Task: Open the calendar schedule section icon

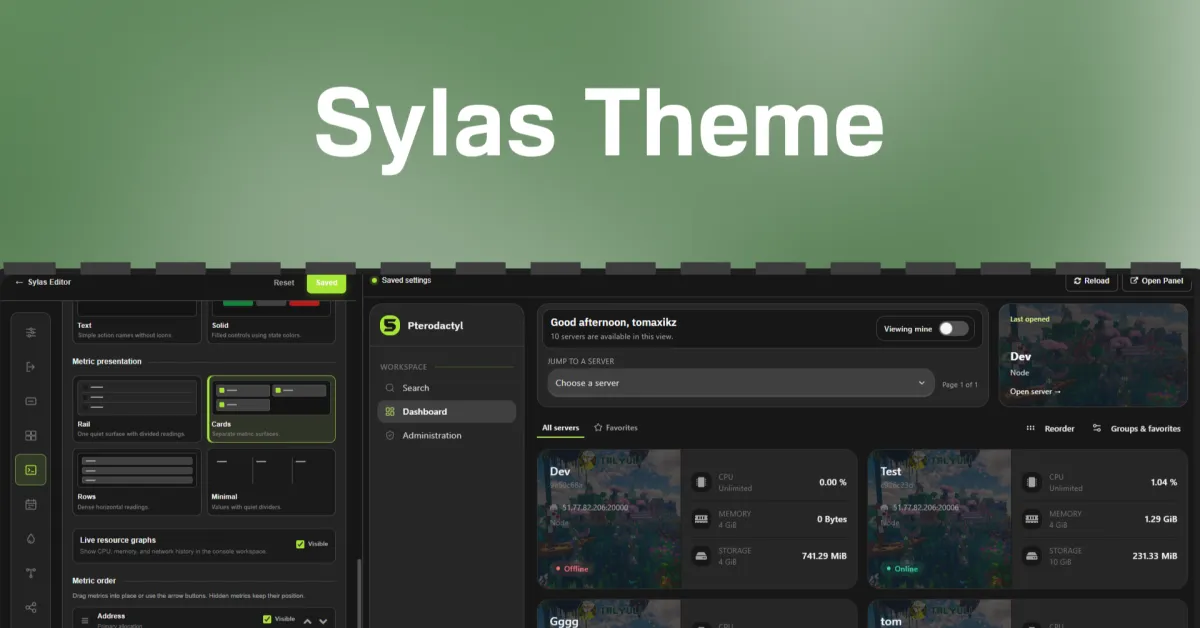Action: coord(31,505)
